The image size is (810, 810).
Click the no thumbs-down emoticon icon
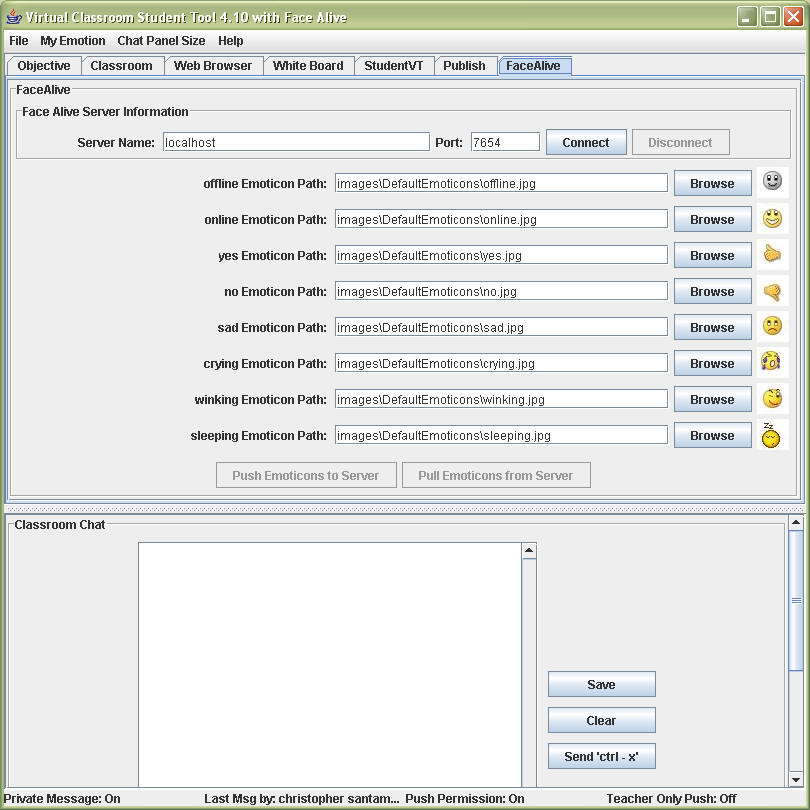[771, 291]
